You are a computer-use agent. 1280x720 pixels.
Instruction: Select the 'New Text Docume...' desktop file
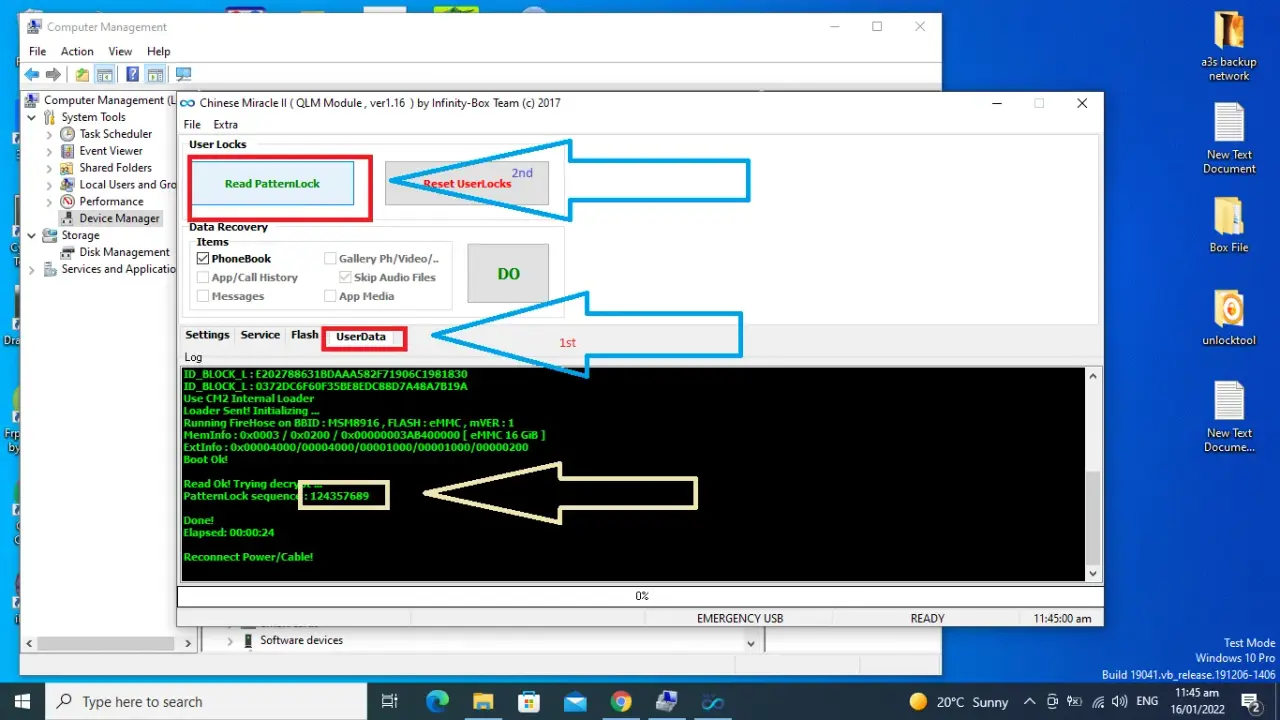(x=1229, y=417)
